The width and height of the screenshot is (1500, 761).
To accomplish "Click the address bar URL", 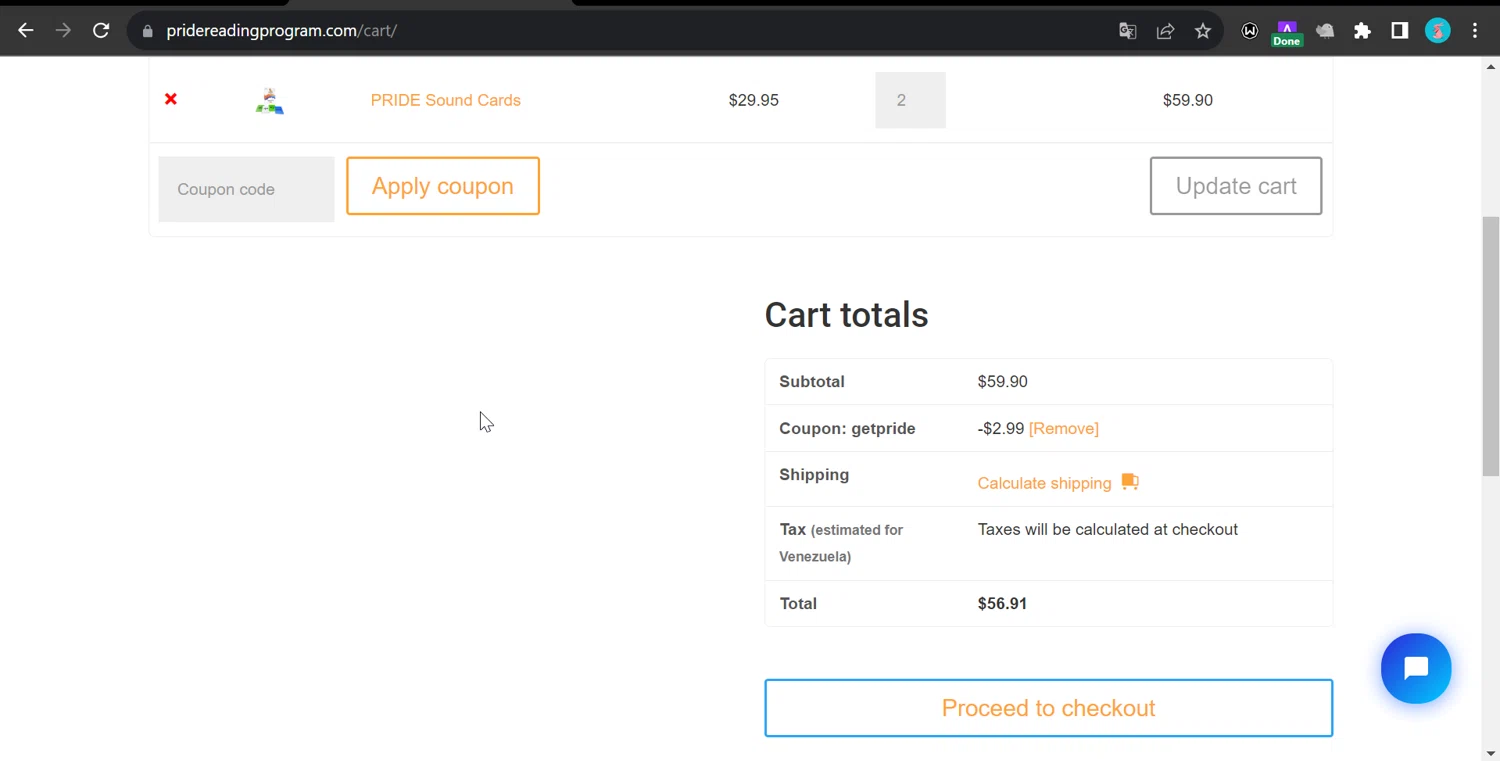I will 282,31.
